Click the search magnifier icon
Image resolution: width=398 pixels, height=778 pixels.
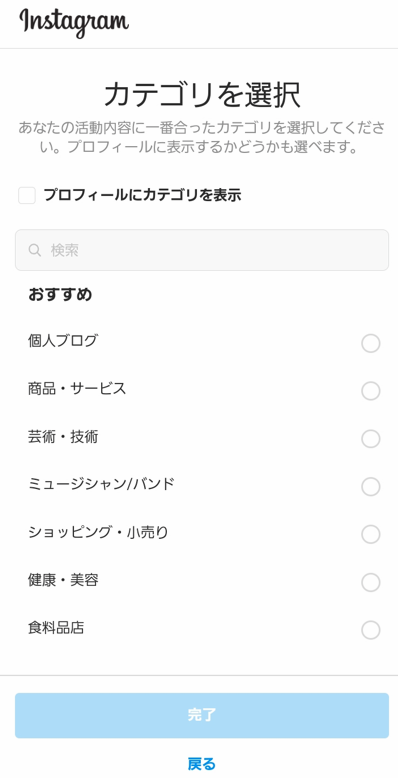(x=34, y=250)
